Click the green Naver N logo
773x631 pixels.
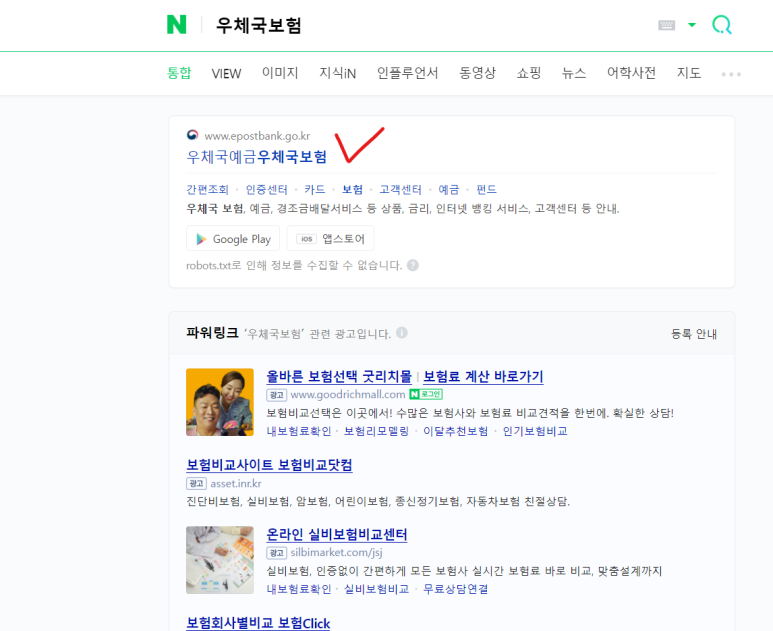point(176,25)
